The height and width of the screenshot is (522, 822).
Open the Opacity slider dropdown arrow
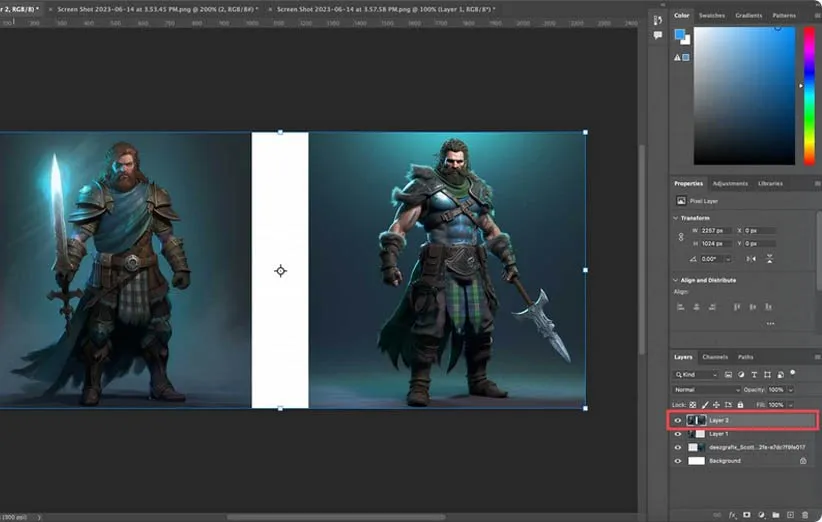click(x=790, y=389)
